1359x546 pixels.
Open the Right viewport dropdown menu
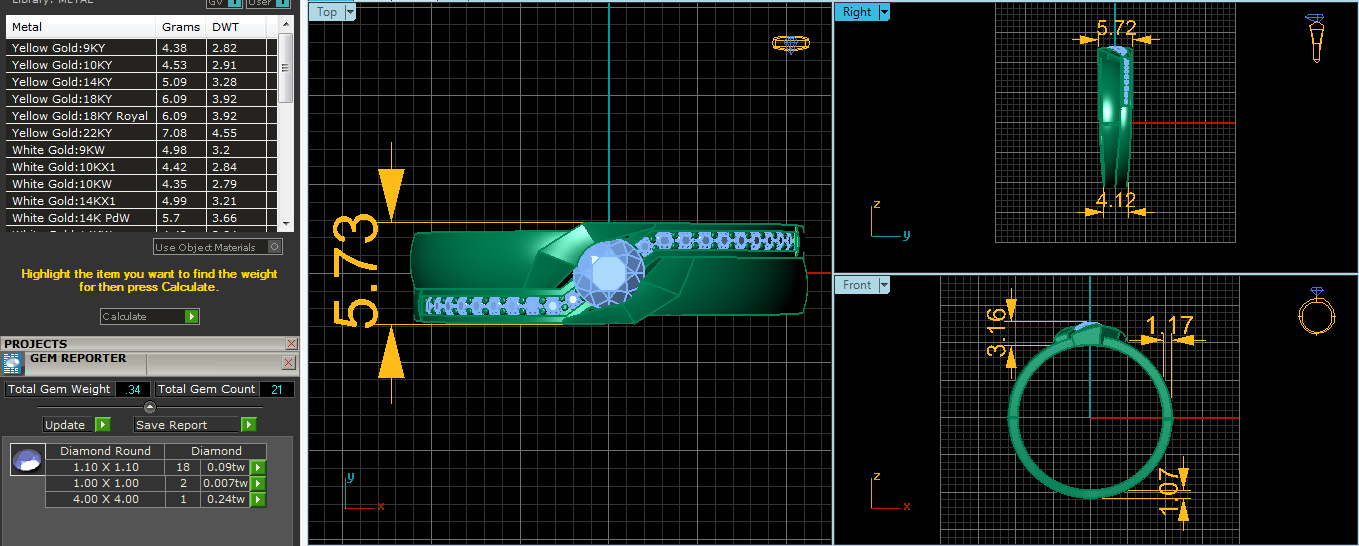click(884, 12)
